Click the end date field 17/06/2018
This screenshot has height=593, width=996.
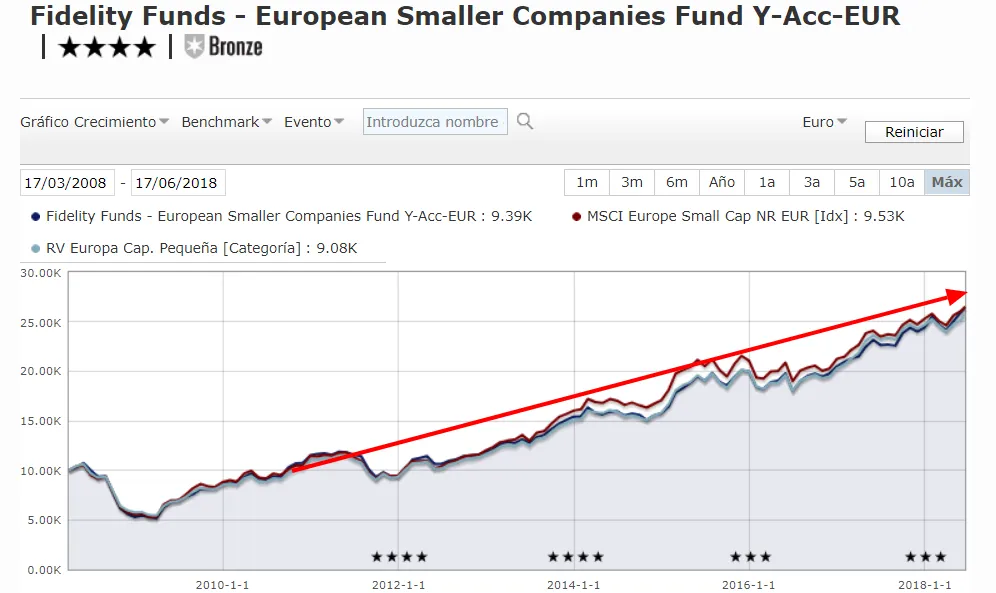click(x=178, y=183)
